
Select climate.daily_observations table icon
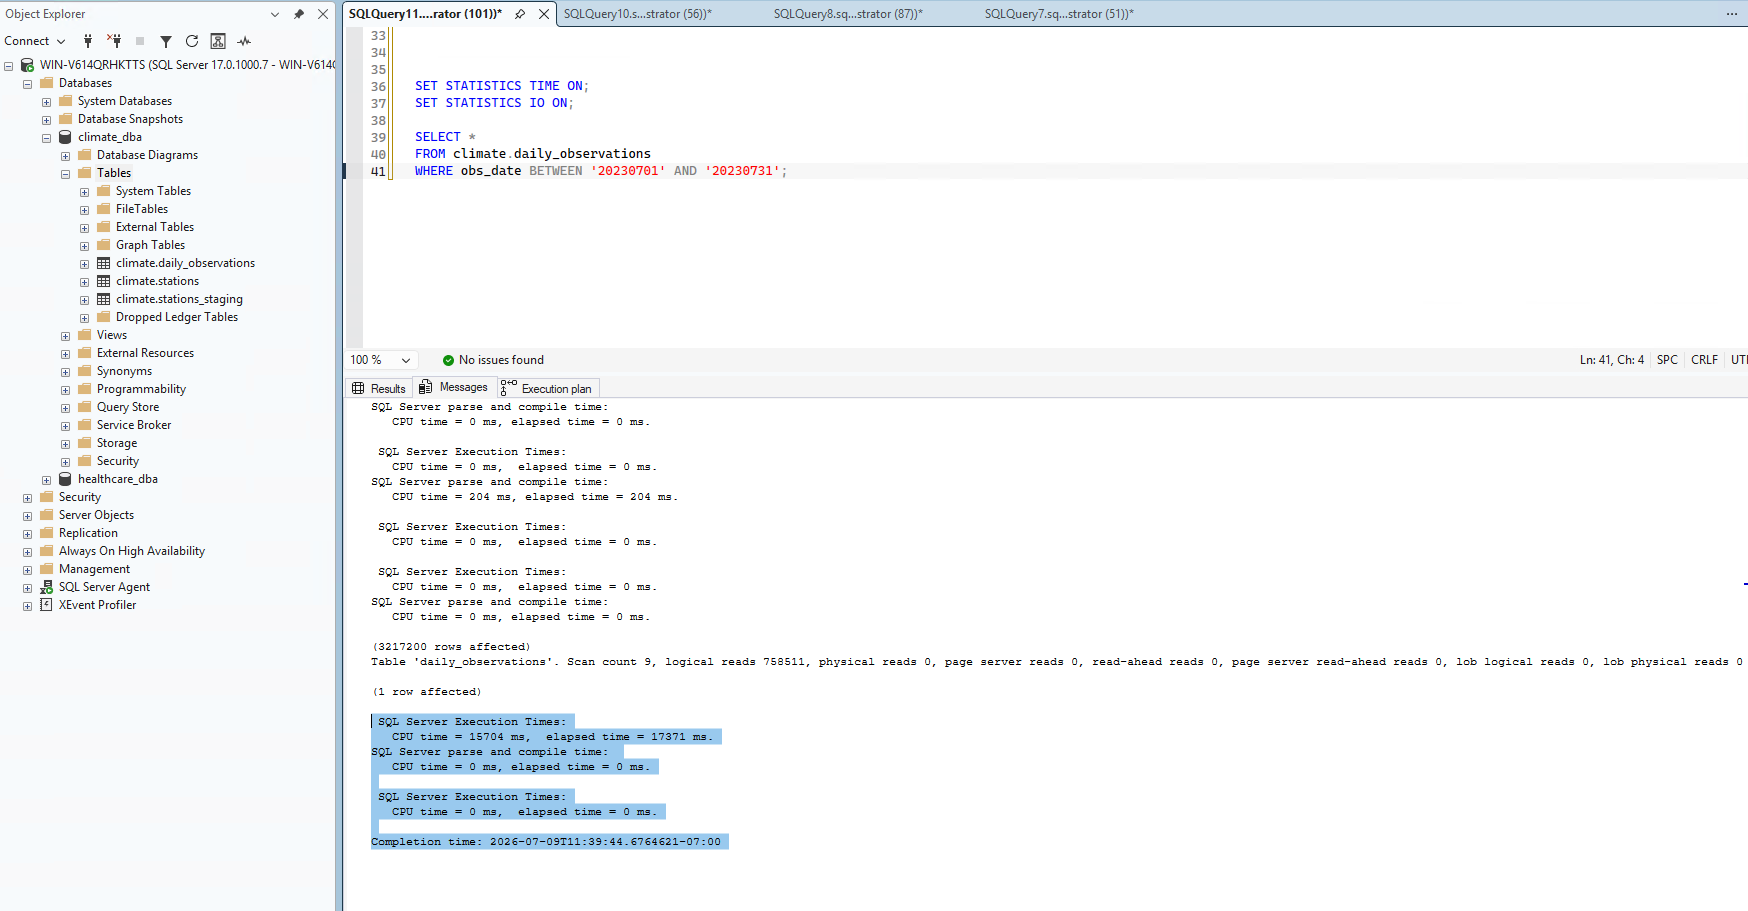(x=103, y=263)
